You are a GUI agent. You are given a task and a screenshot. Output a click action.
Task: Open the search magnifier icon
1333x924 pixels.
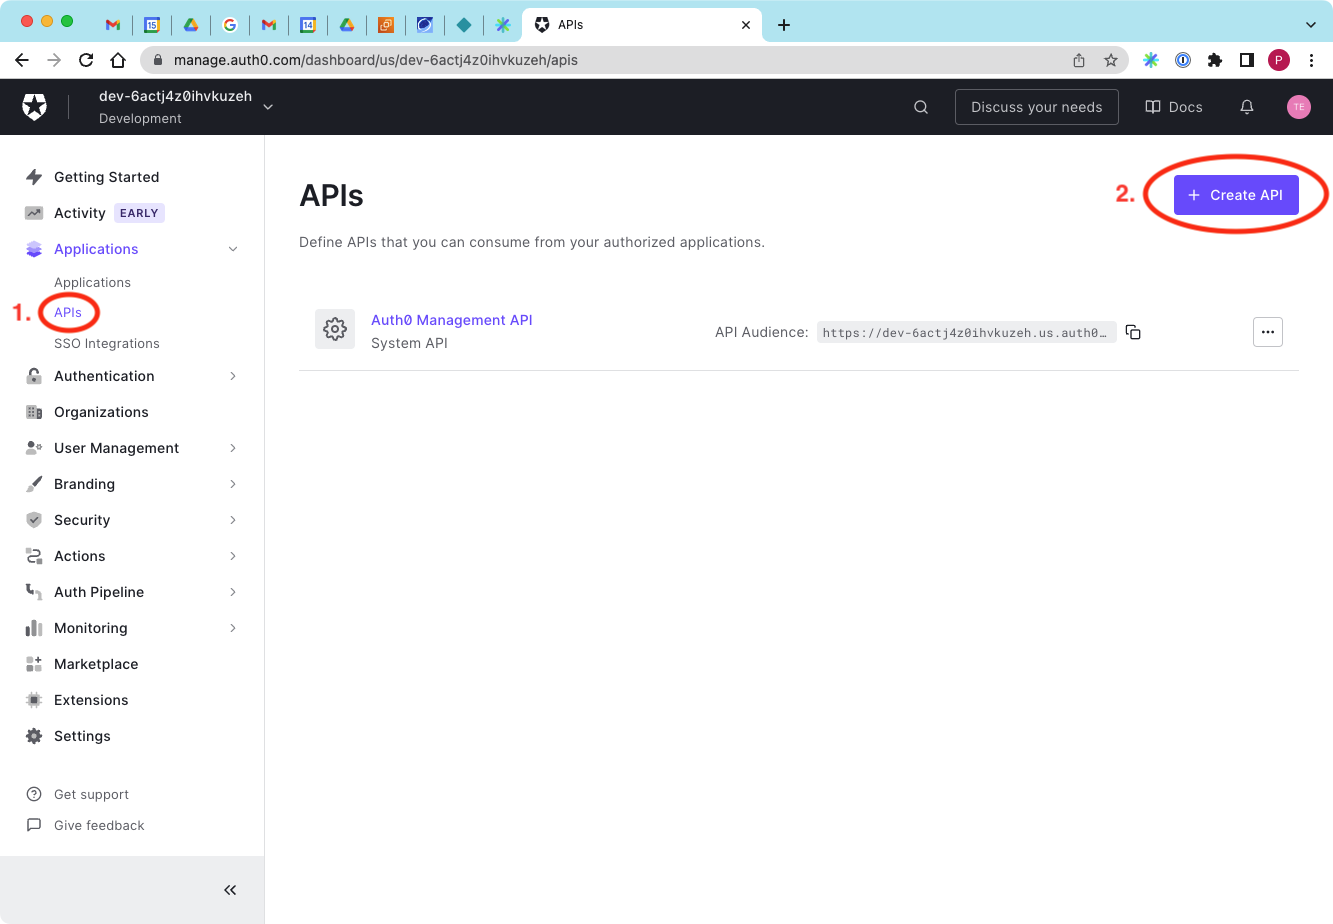[x=921, y=107]
